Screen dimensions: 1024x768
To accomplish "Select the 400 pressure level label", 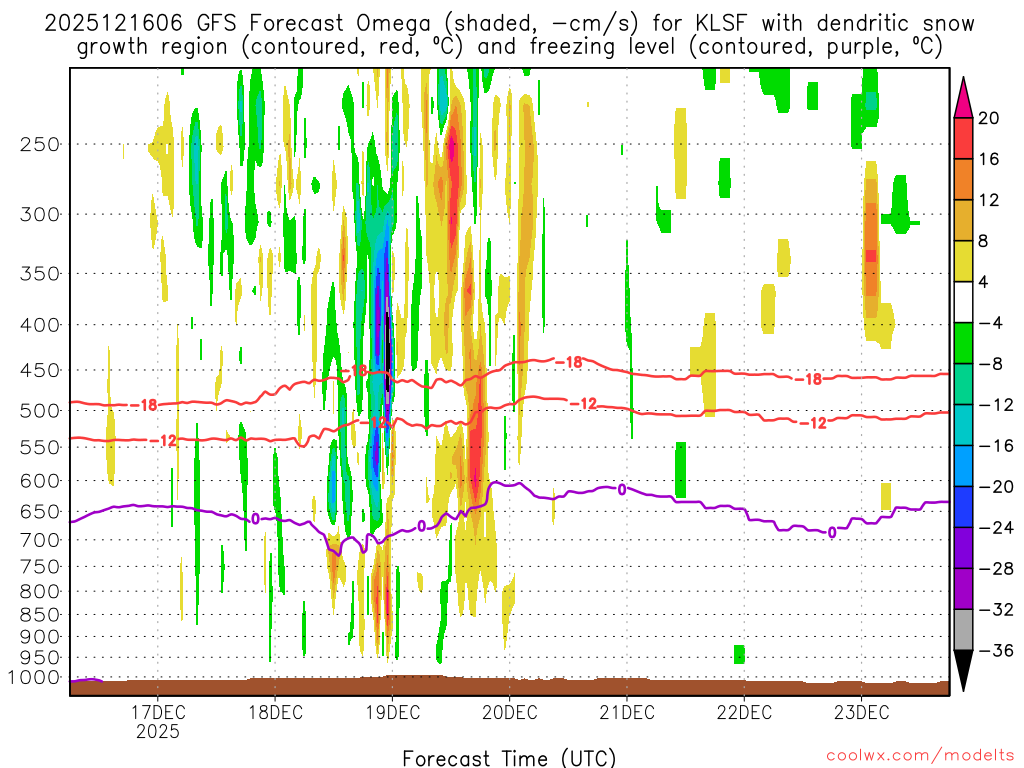I will (x=40, y=325).
